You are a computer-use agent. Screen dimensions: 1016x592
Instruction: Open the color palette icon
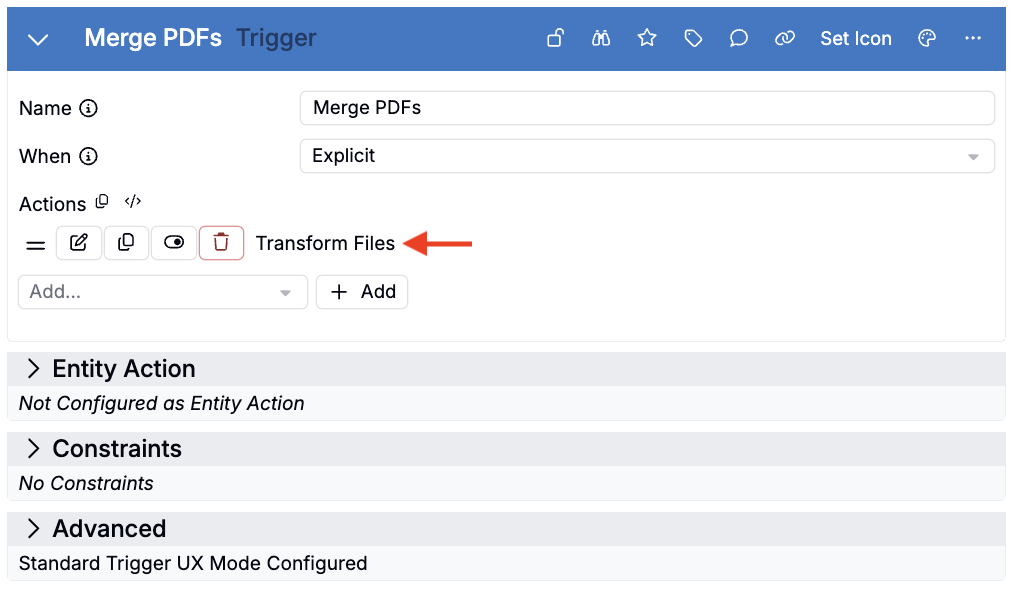pyautogui.click(x=927, y=39)
